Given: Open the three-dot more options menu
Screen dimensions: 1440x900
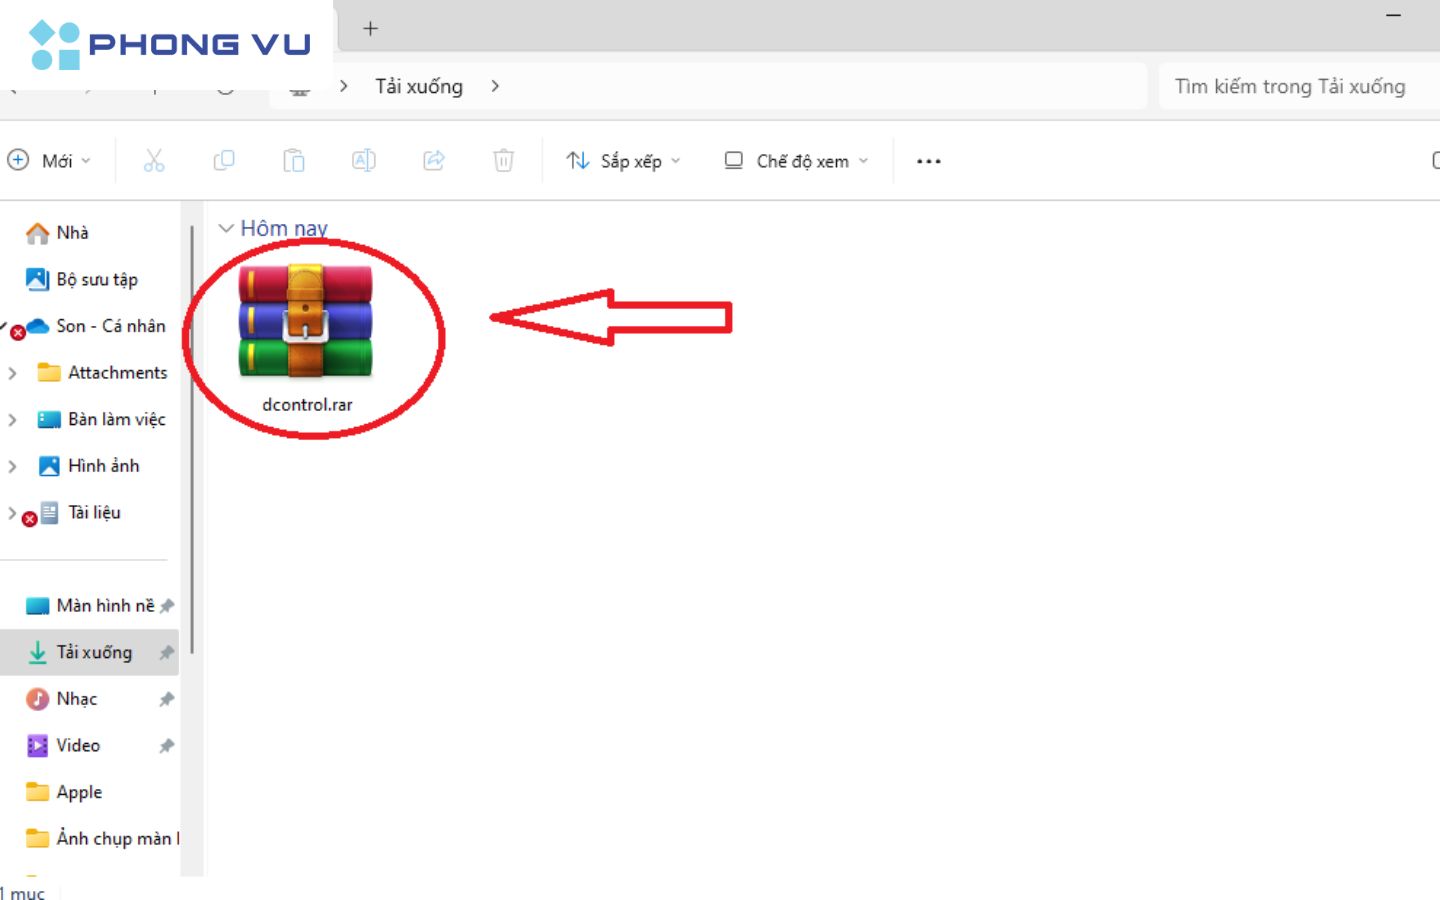Looking at the screenshot, I should [928, 161].
